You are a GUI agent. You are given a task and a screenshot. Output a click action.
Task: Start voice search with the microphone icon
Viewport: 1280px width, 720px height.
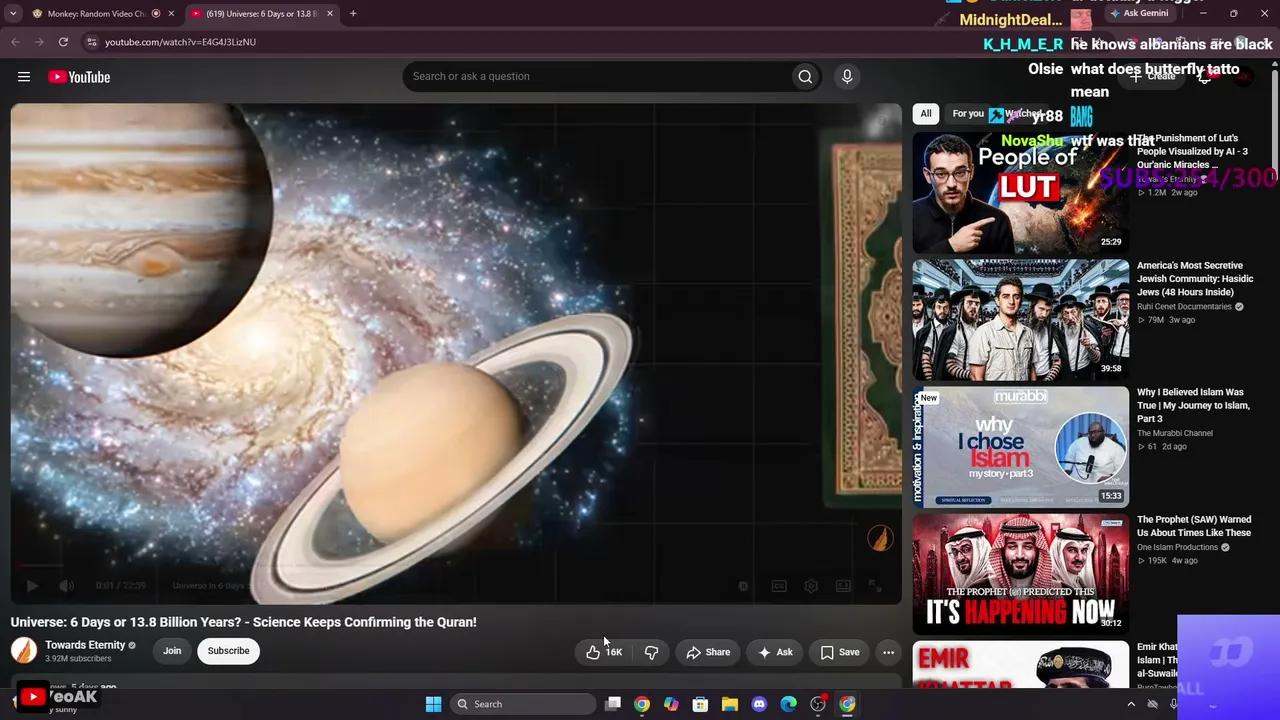click(847, 76)
